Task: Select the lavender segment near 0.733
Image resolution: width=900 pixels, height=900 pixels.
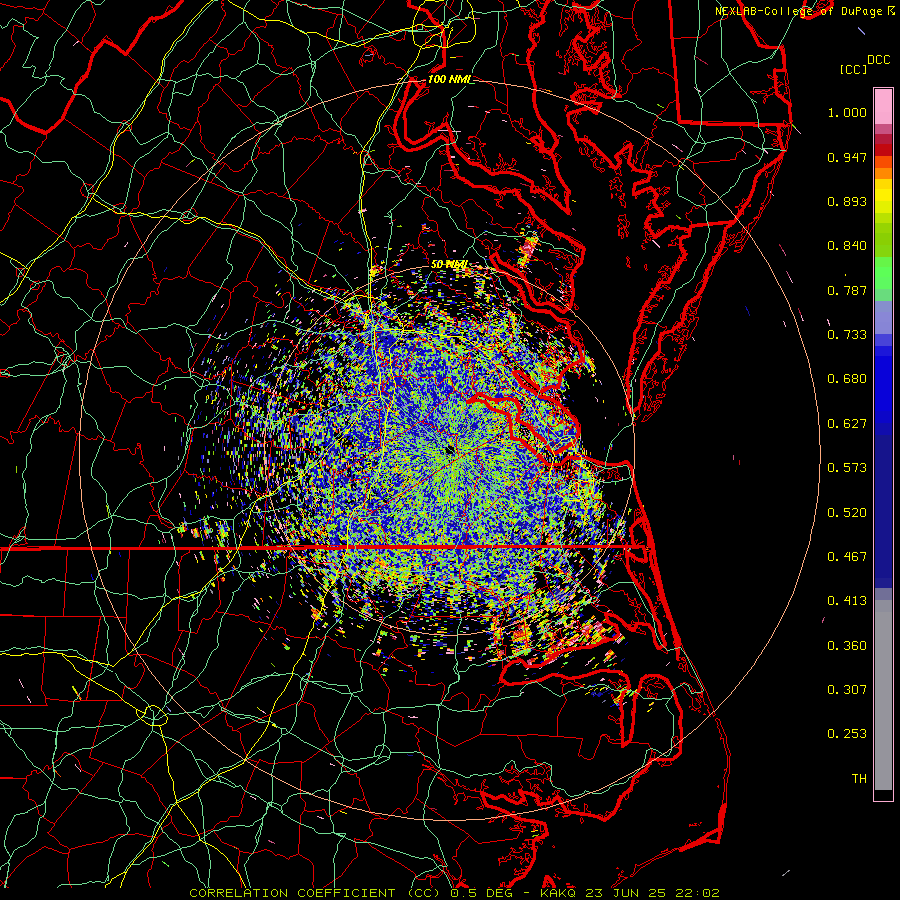Action: pos(883,317)
